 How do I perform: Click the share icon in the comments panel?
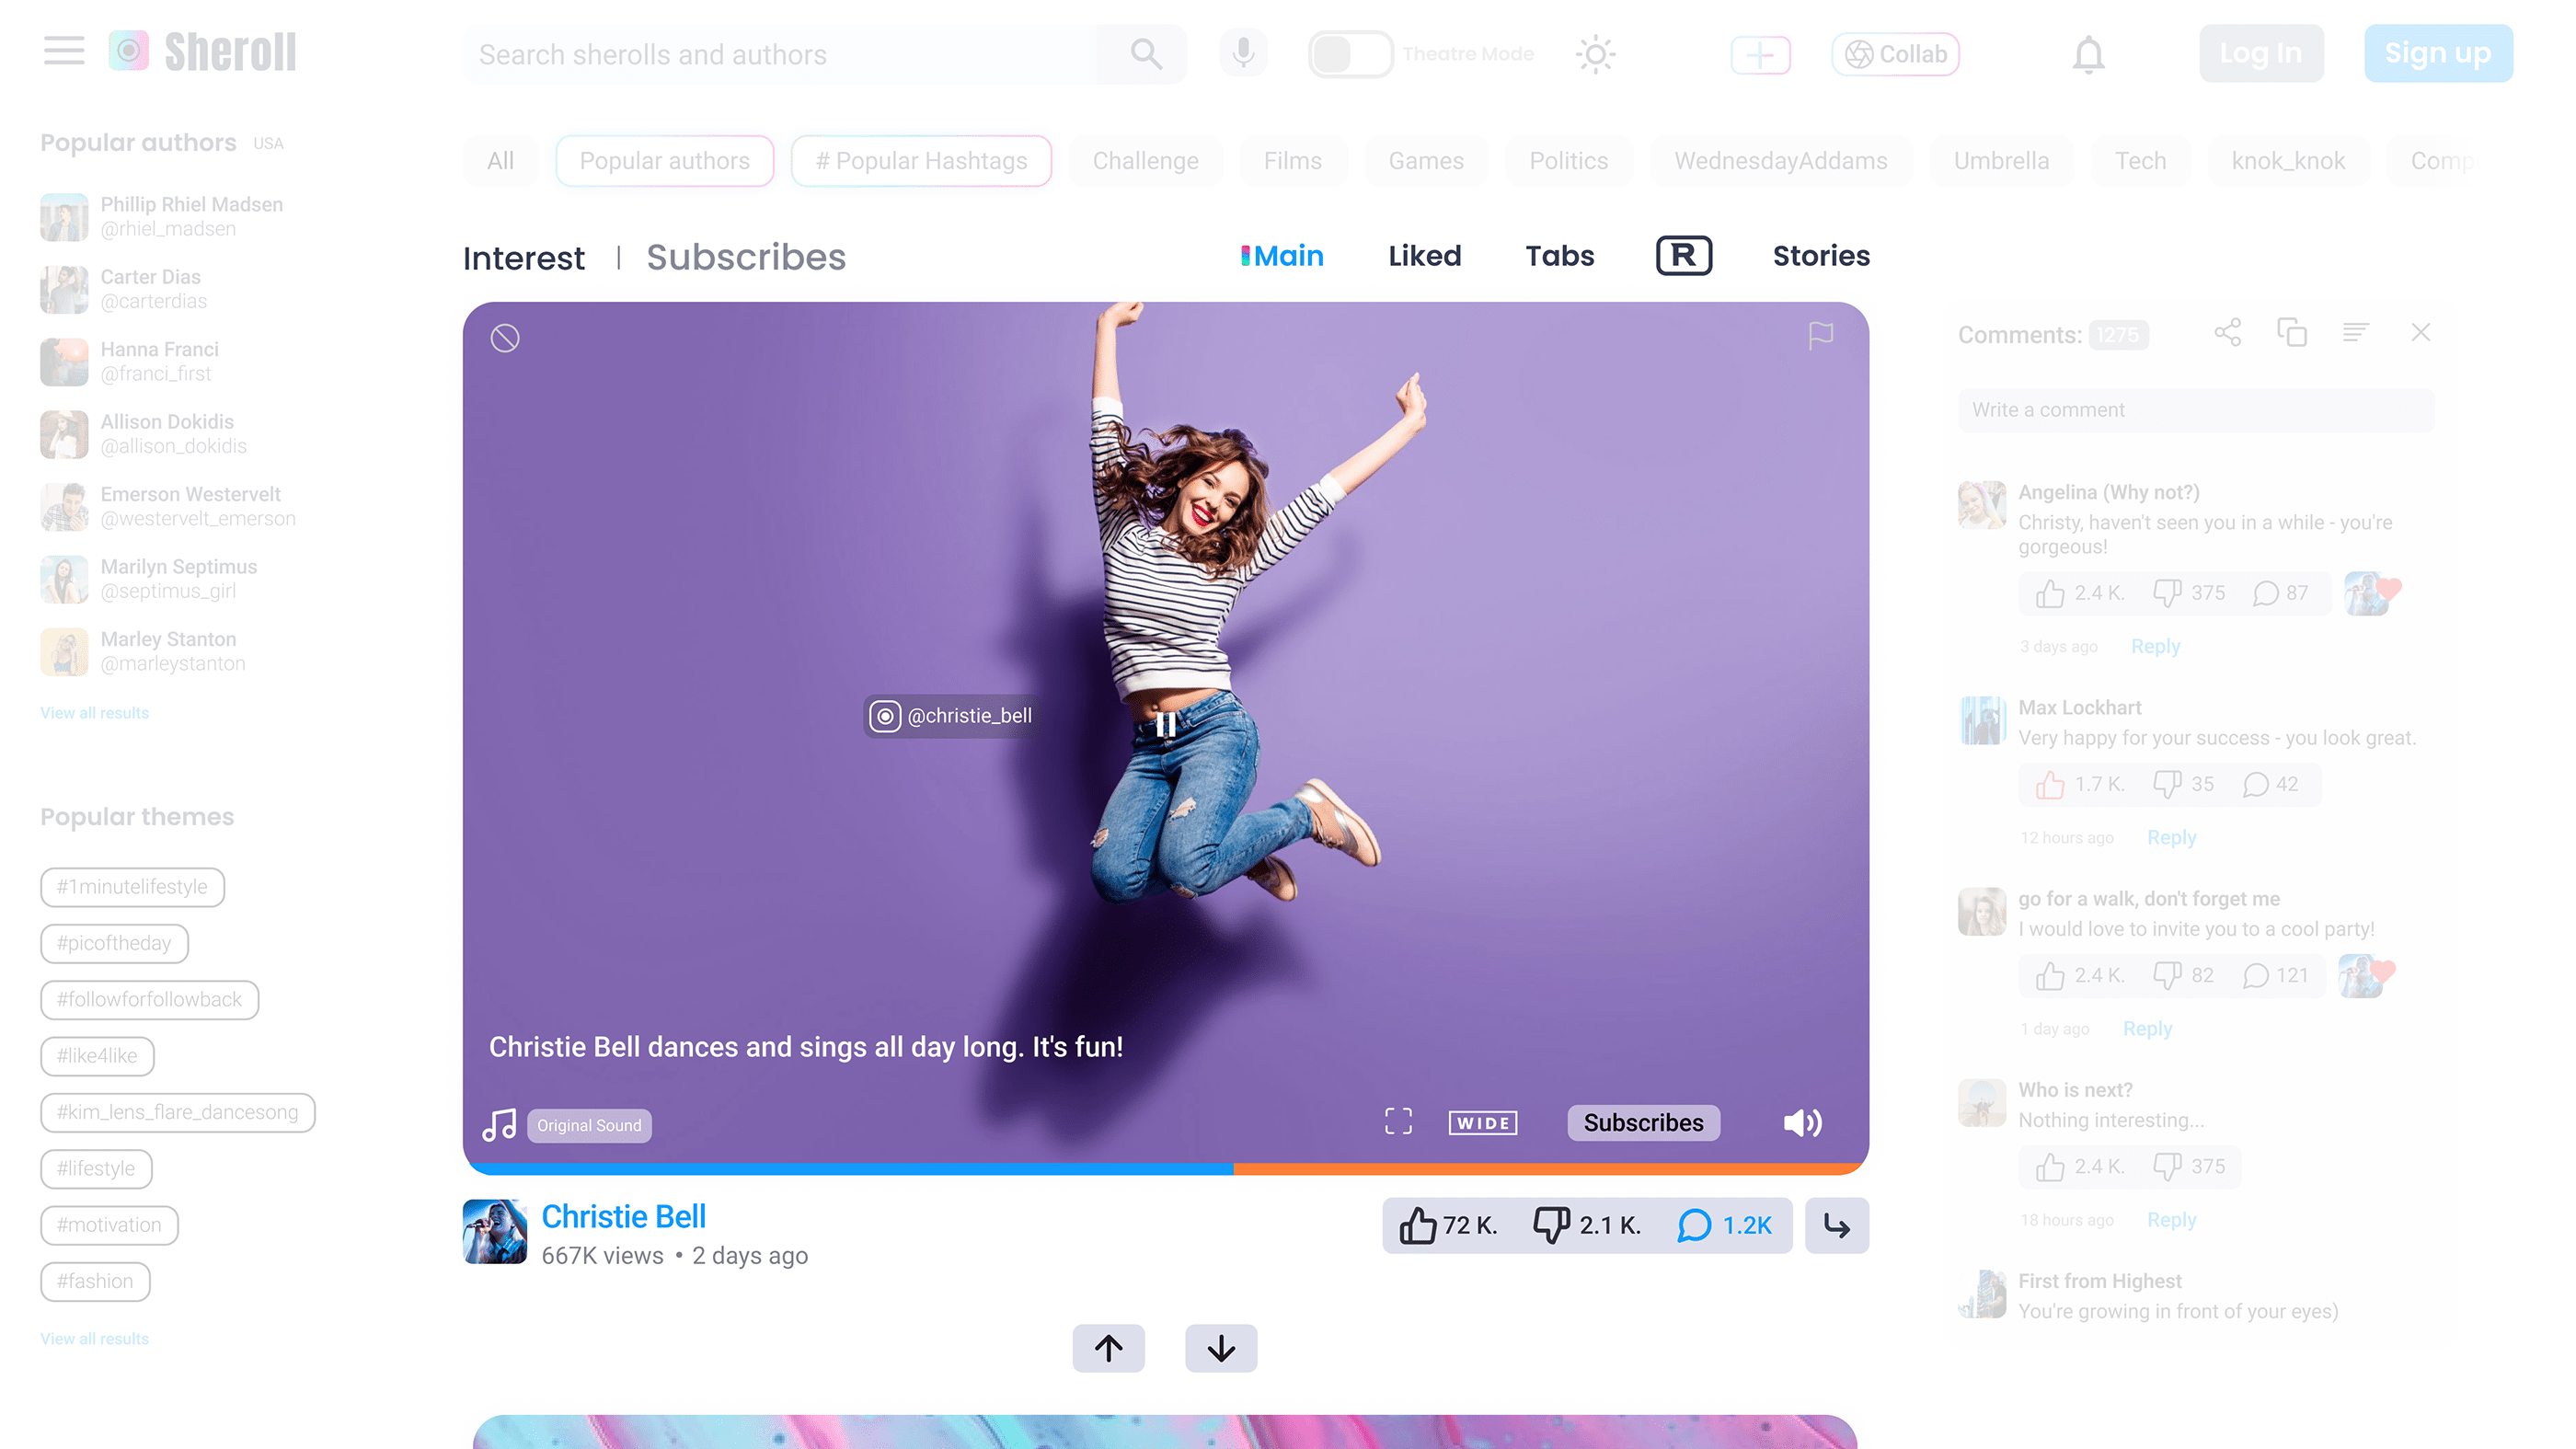[2227, 333]
